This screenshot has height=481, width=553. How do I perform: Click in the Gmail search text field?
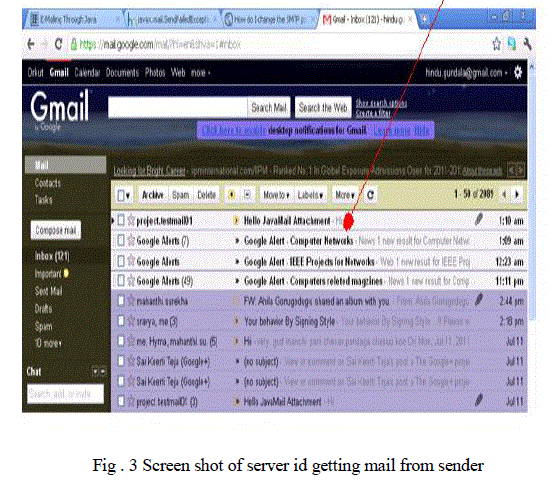click(x=177, y=107)
